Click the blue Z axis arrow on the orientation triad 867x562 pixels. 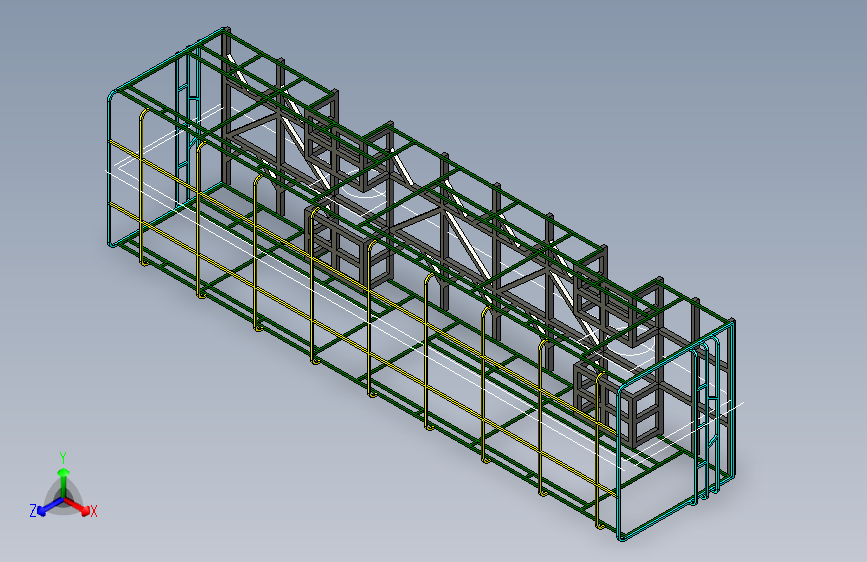tap(51, 506)
